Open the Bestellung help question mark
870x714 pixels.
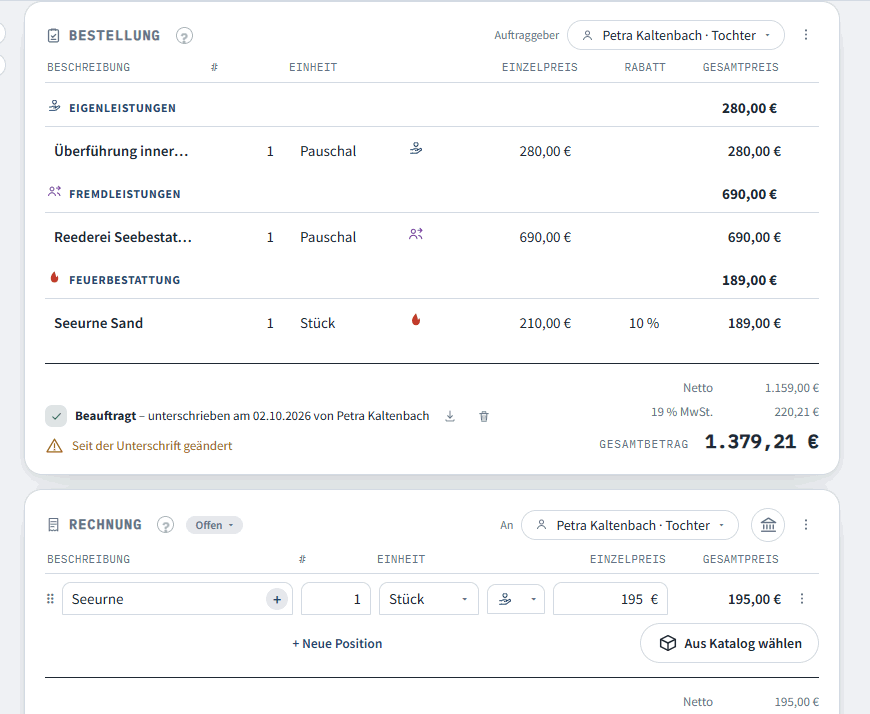pyautogui.click(x=184, y=36)
